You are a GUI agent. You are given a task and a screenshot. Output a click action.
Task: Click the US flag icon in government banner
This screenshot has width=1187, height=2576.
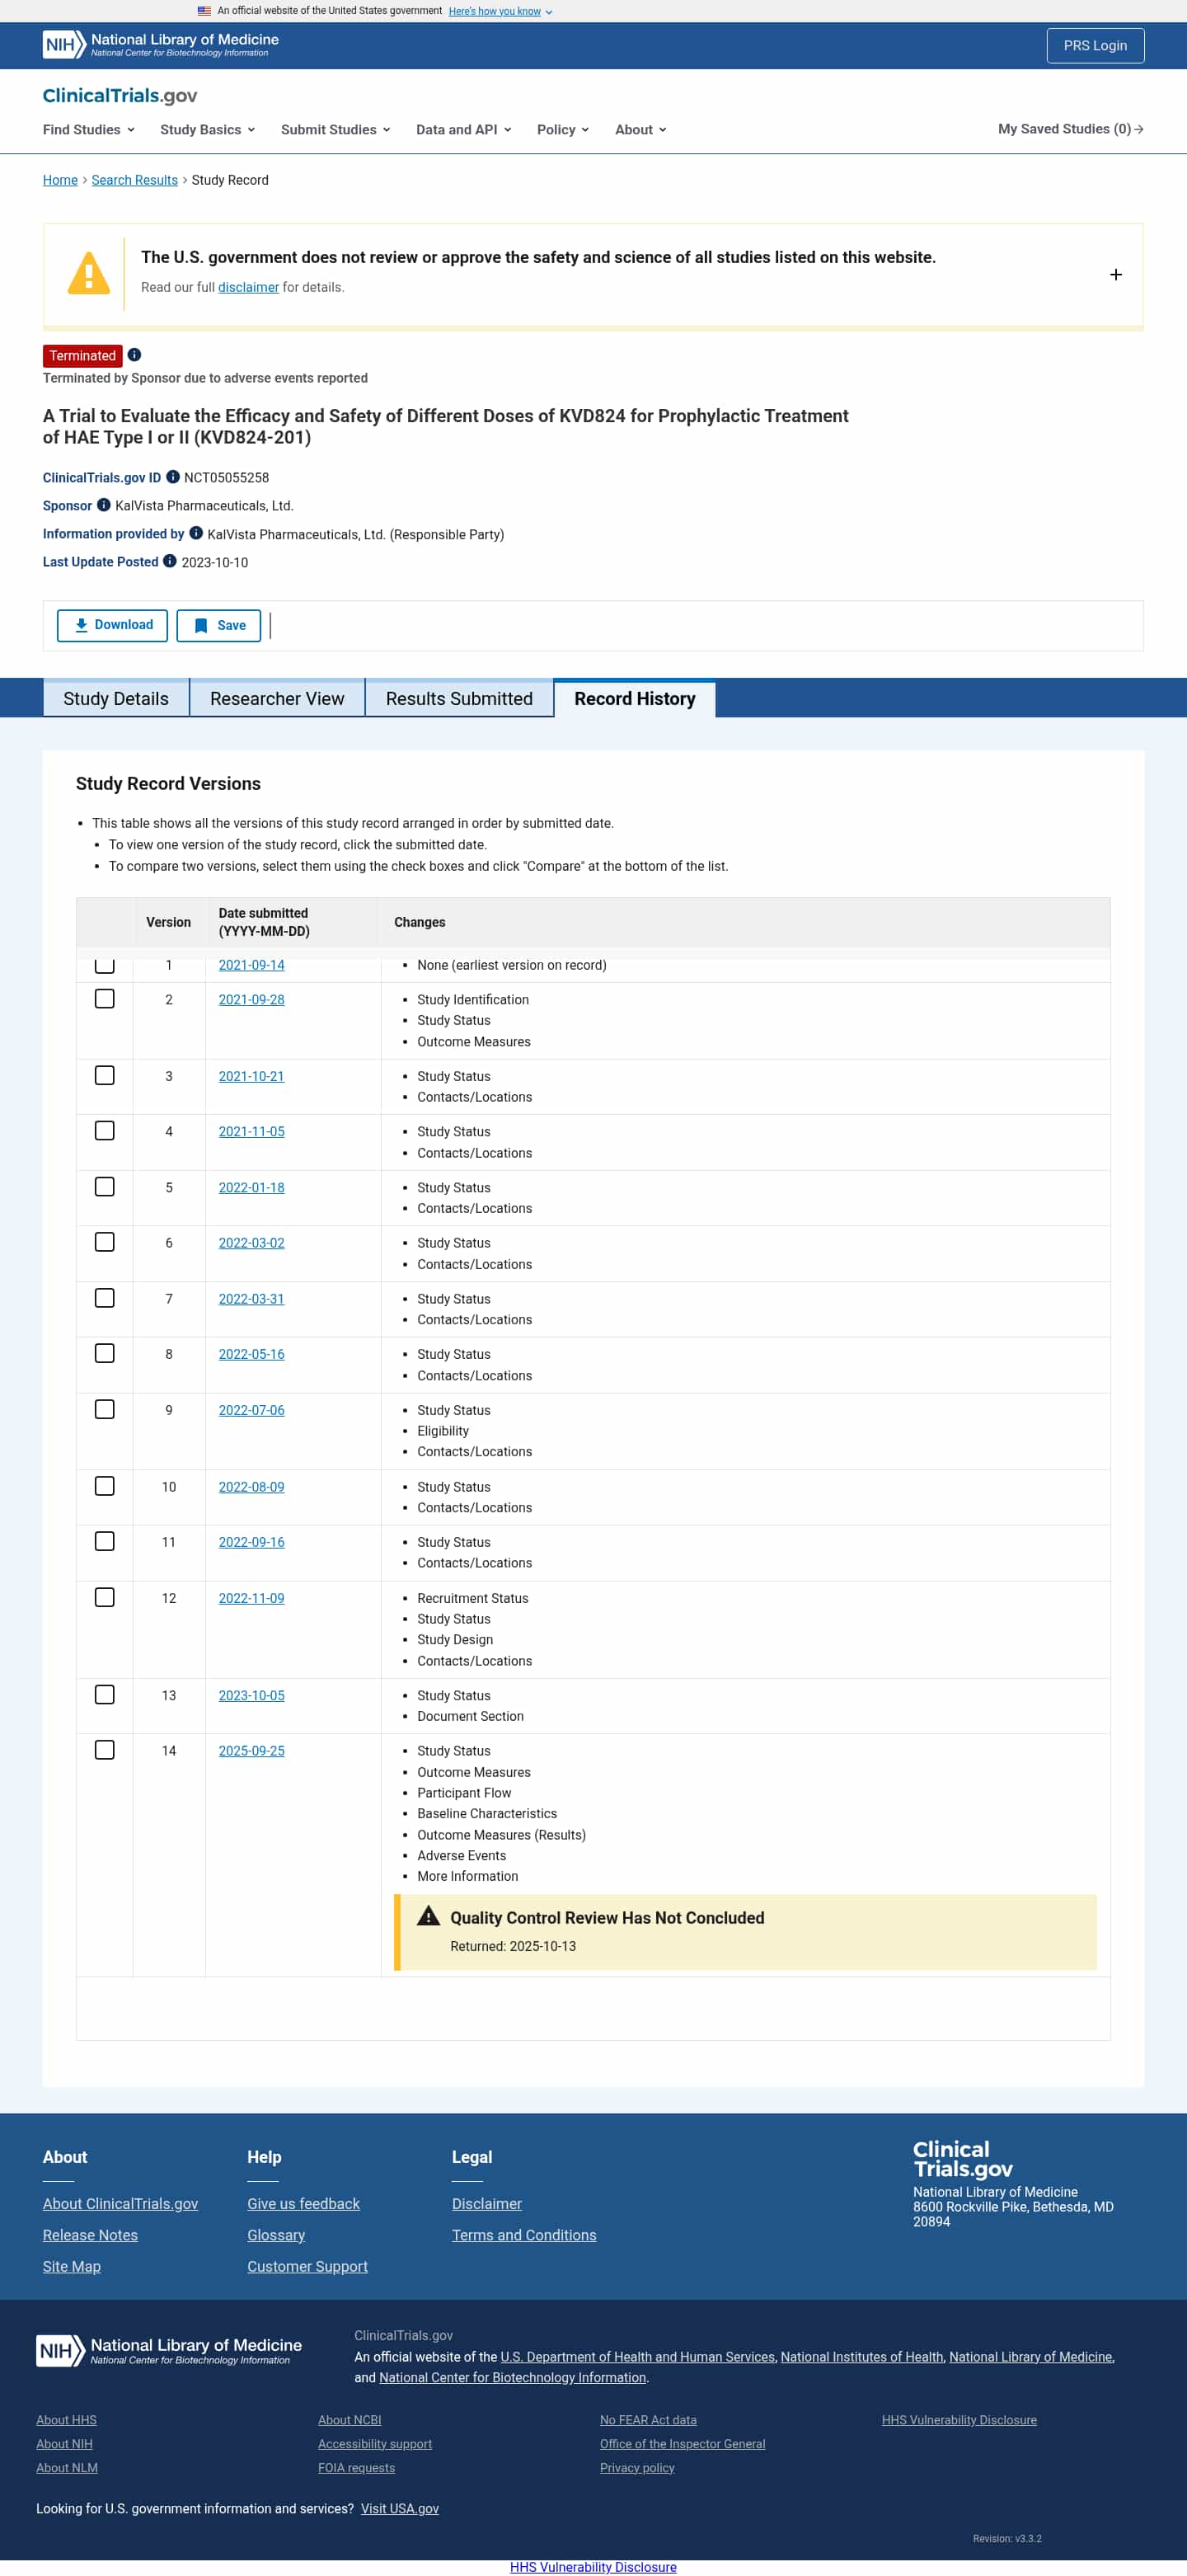pos(204,11)
